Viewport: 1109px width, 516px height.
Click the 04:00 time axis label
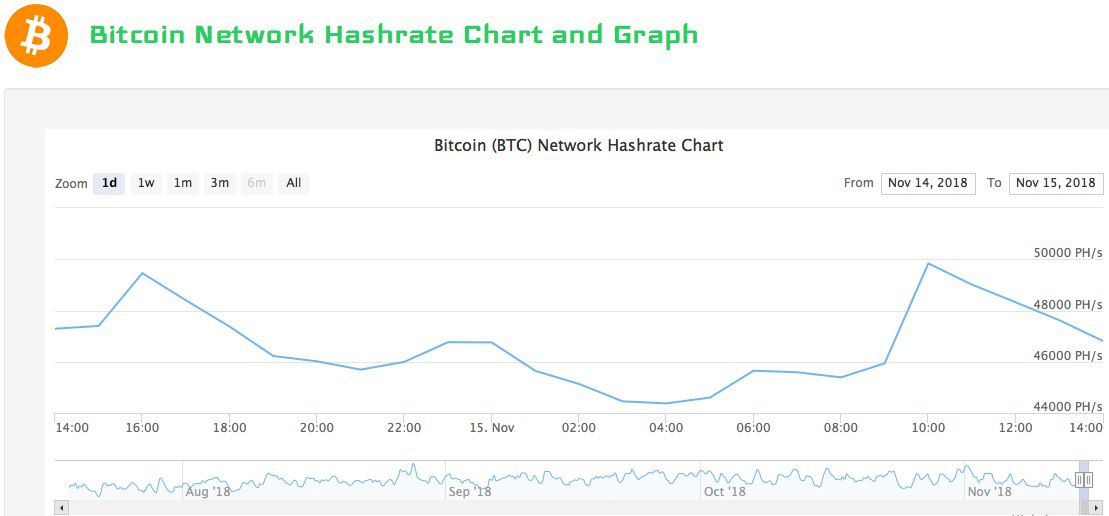tap(666, 428)
